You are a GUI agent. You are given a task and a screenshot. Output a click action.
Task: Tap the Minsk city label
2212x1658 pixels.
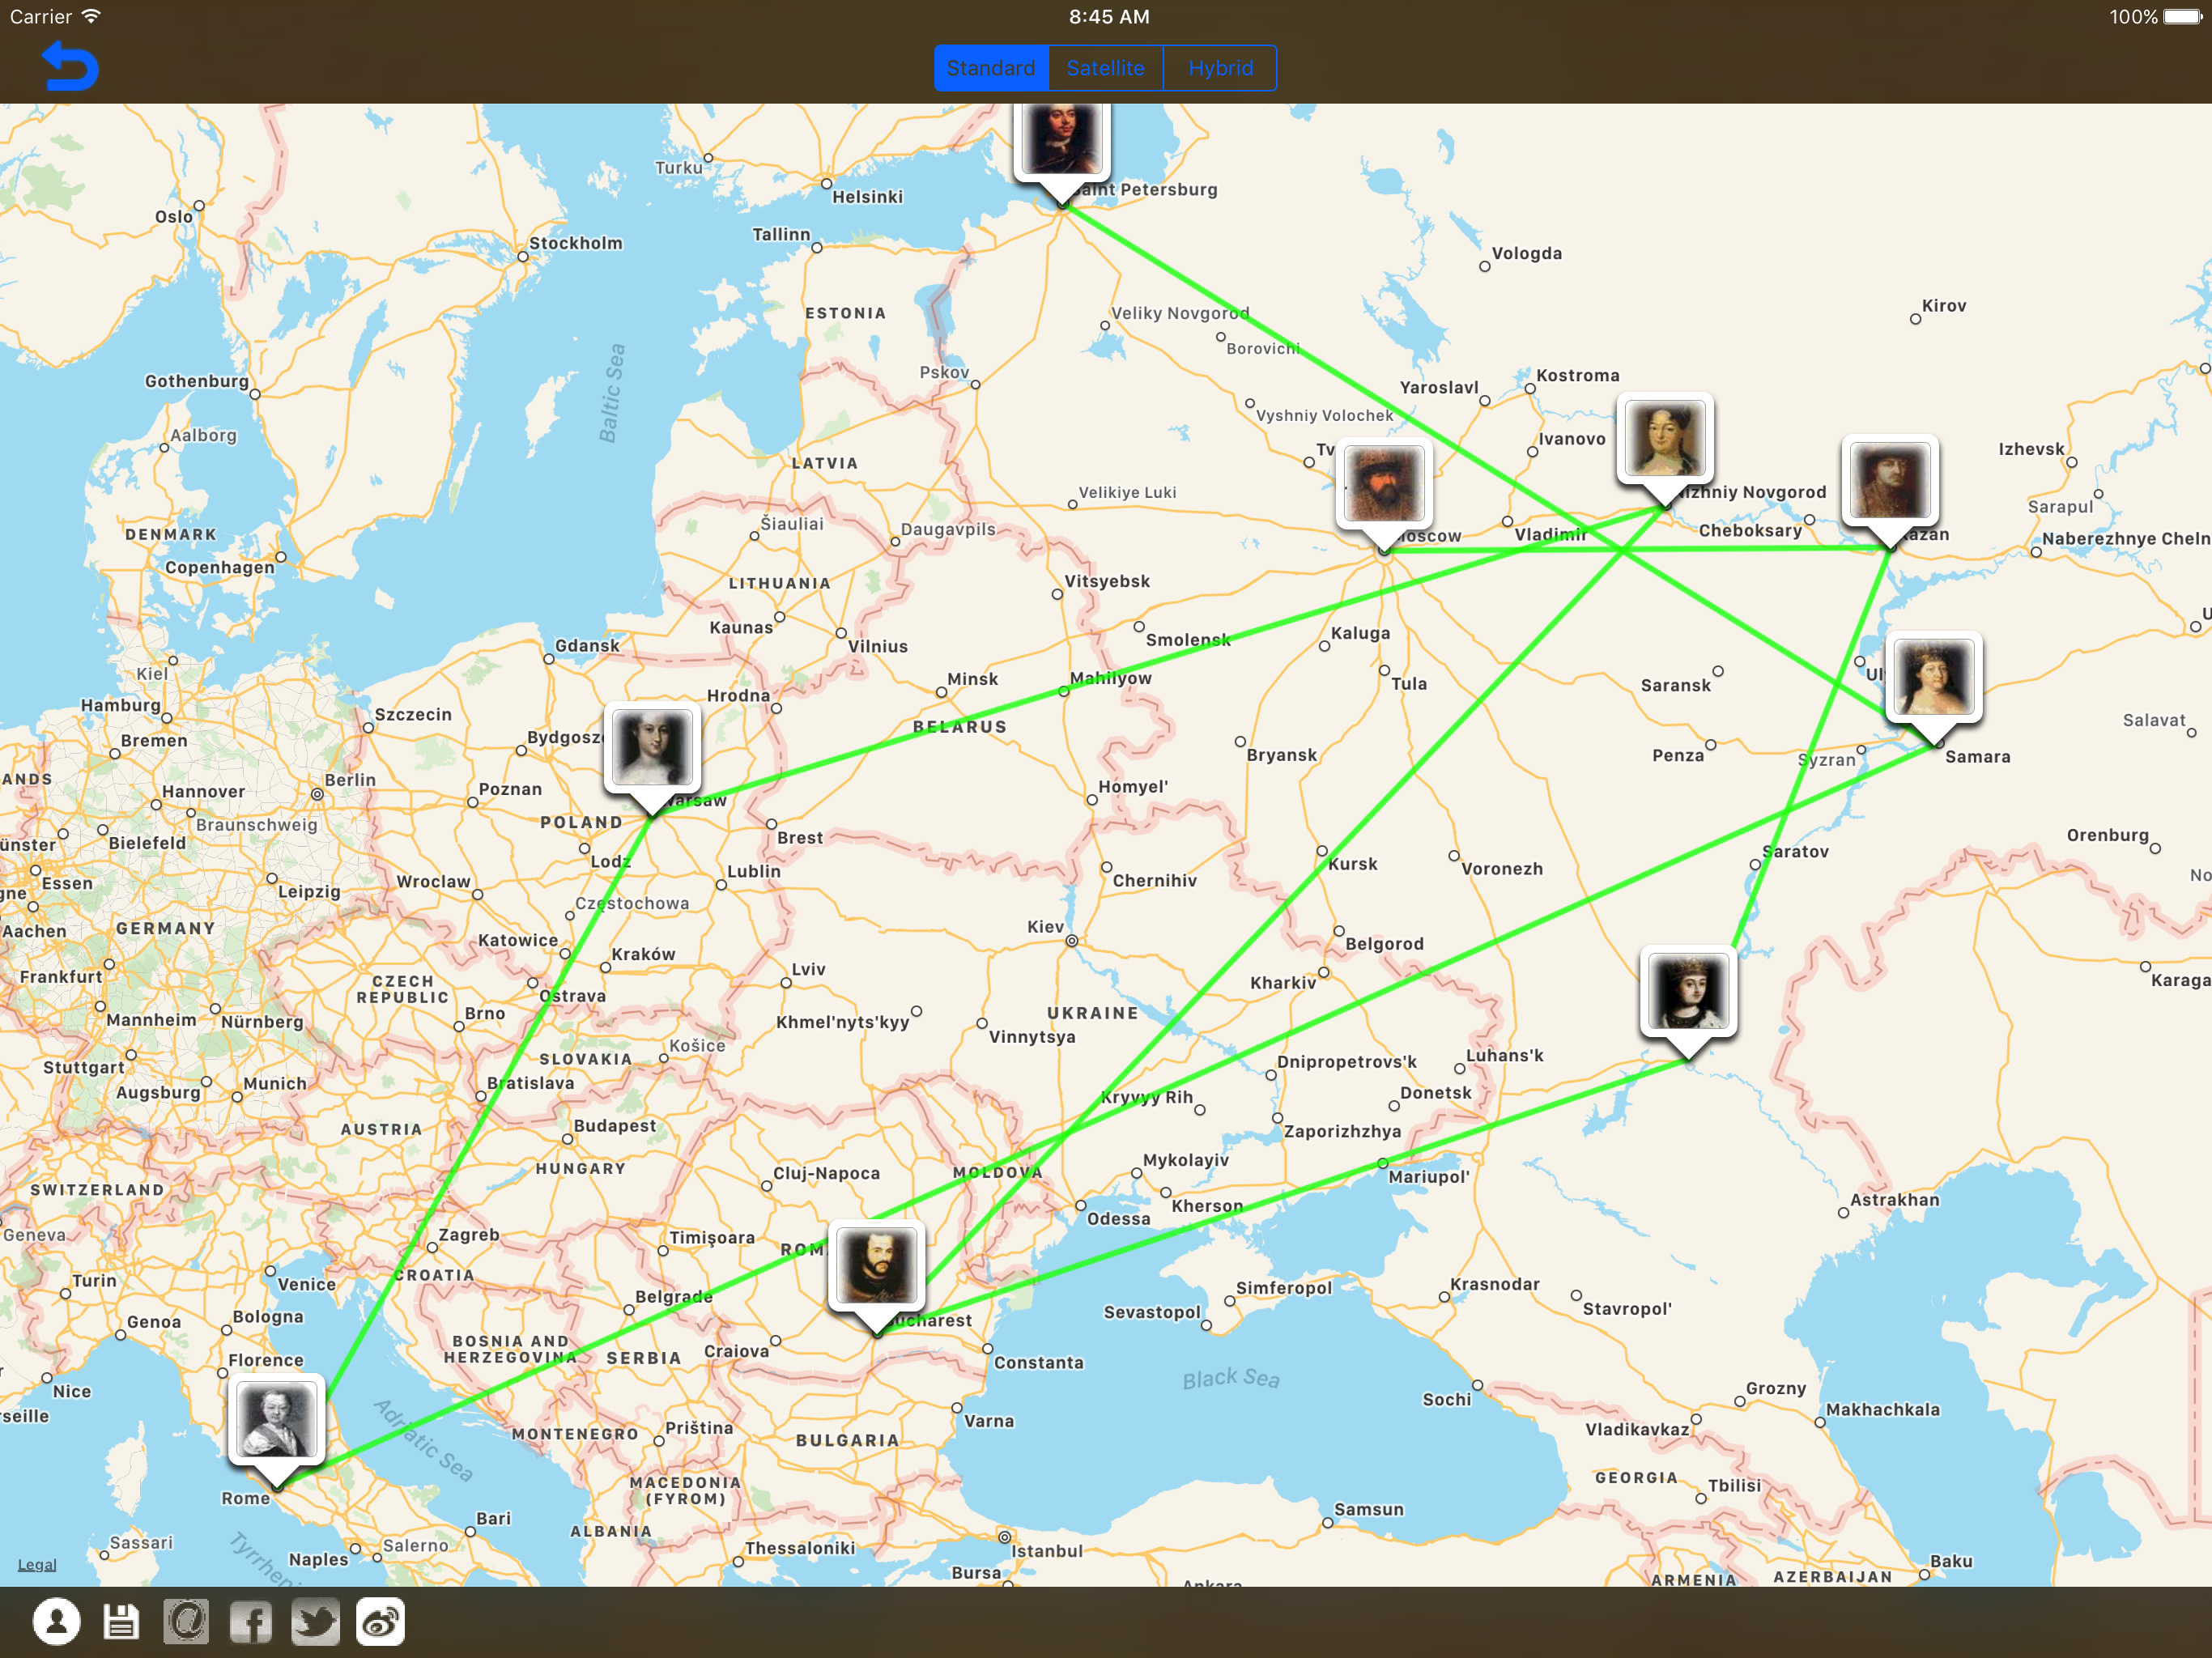tap(972, 679)
